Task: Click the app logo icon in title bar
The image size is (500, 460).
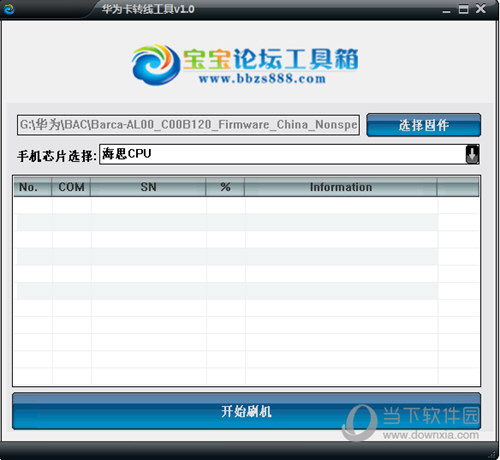Action: click(x=9, y=9)
